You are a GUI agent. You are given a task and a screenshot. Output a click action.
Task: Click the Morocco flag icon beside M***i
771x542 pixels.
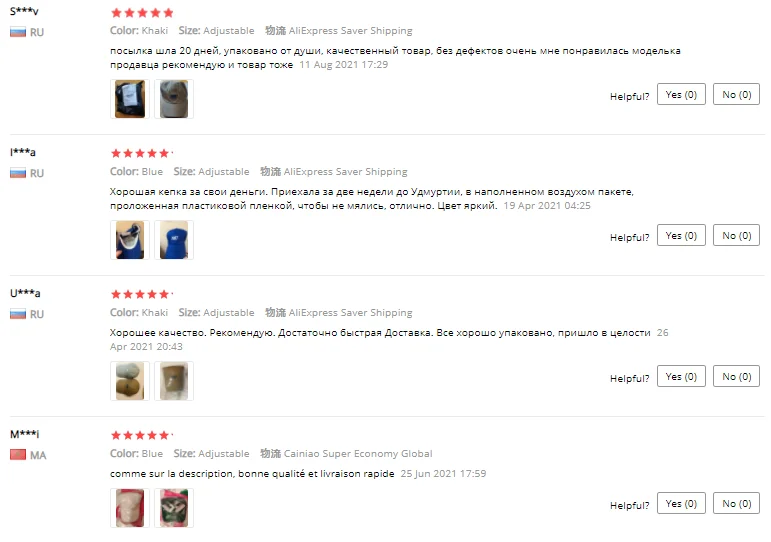click(18, 455)
